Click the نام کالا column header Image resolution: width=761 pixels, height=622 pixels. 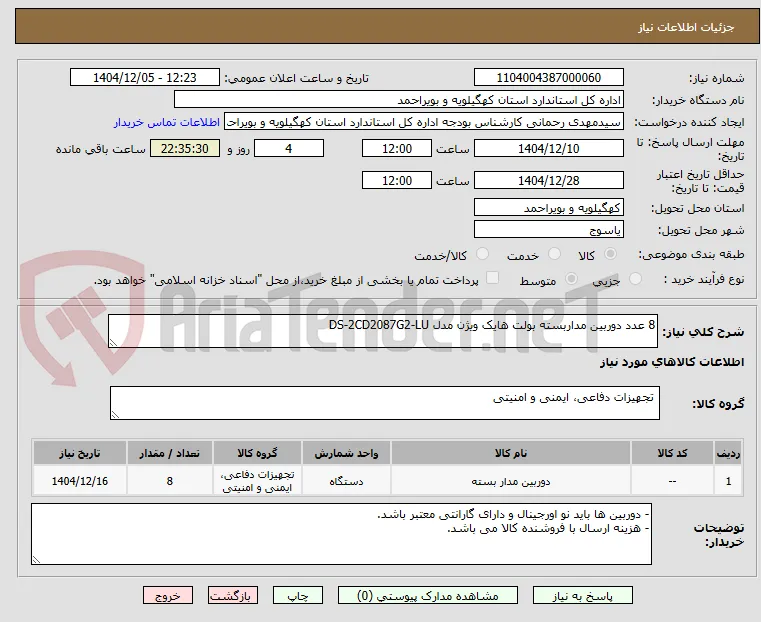click(x=511, y=453)
